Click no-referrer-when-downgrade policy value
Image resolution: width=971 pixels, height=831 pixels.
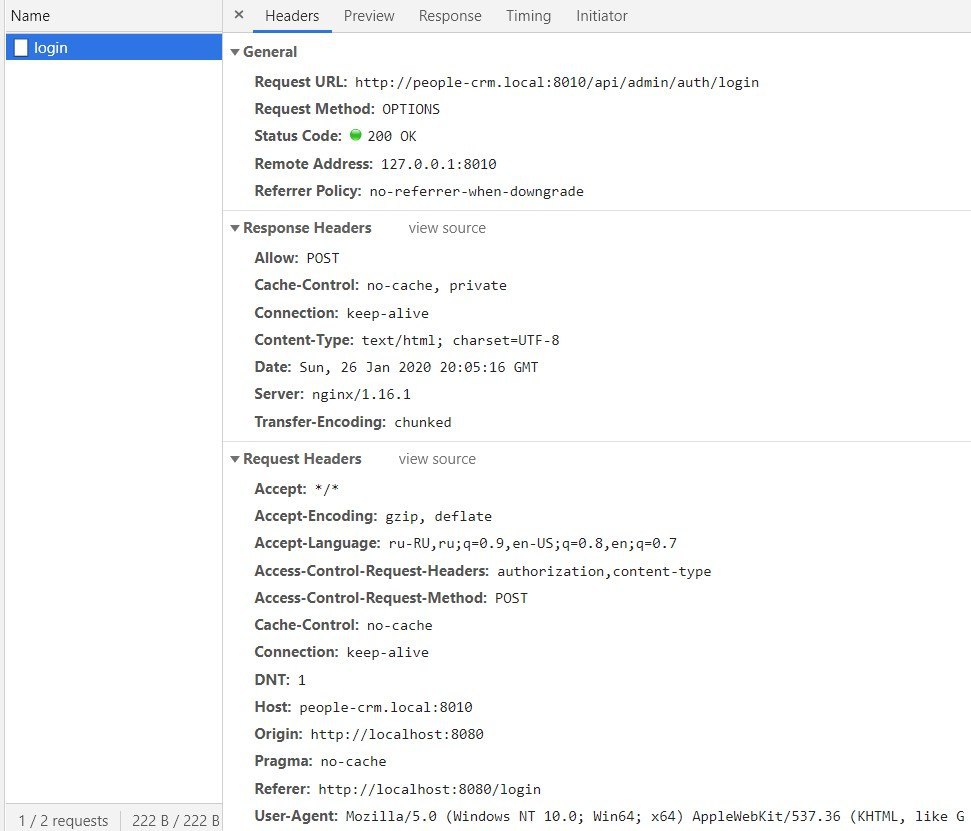tap(476, 191)
